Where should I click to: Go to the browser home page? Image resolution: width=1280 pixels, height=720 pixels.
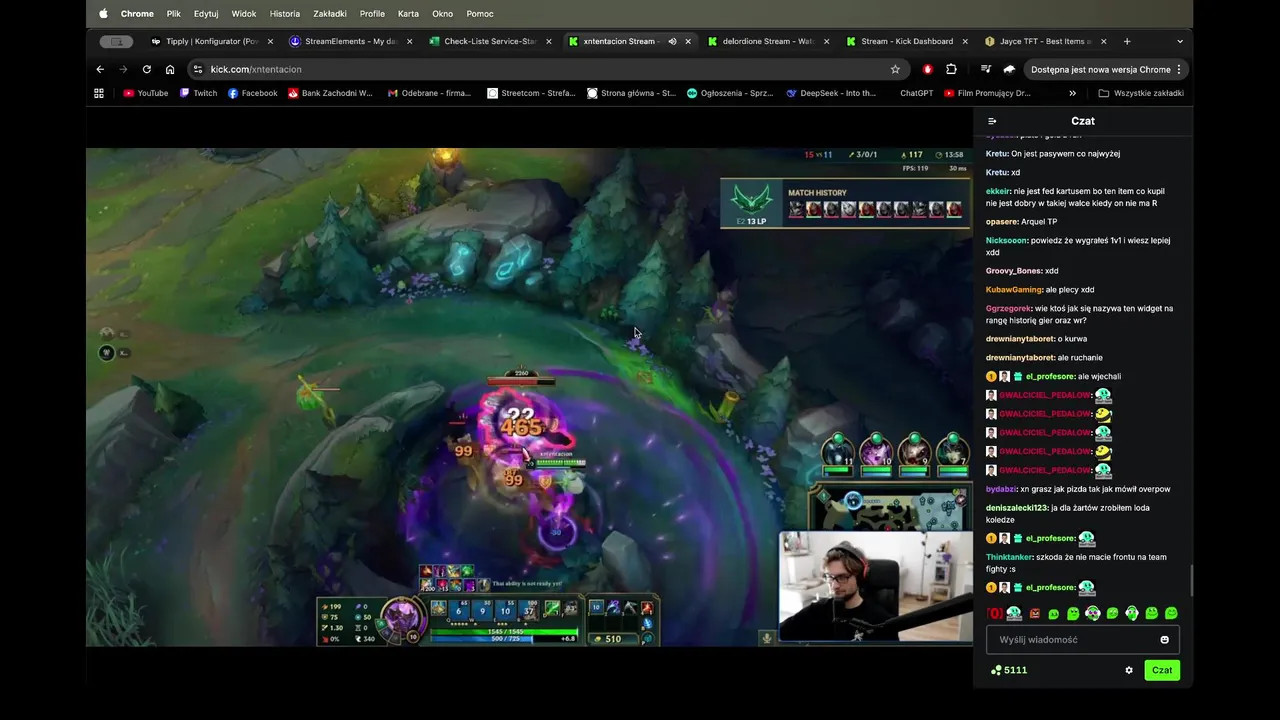coord(170,69)
